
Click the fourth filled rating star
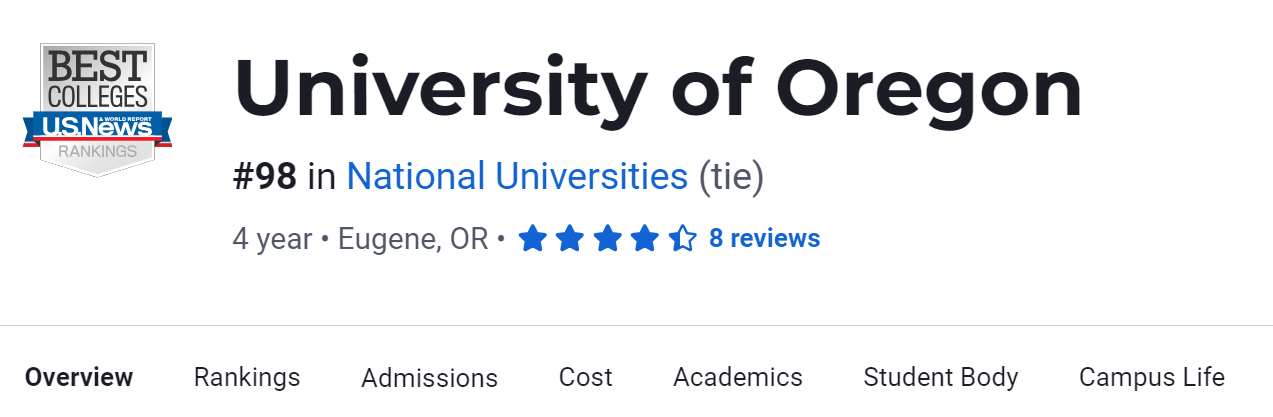click(x=645, y=239)
